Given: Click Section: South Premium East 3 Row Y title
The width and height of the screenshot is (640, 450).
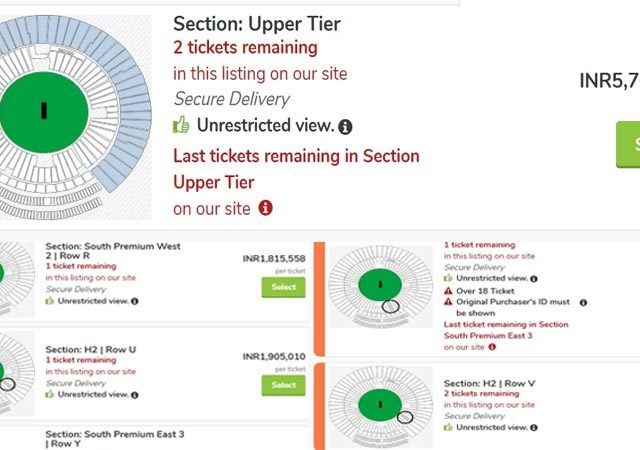Looking at the screenshot, I should click(x=115, y=439).
